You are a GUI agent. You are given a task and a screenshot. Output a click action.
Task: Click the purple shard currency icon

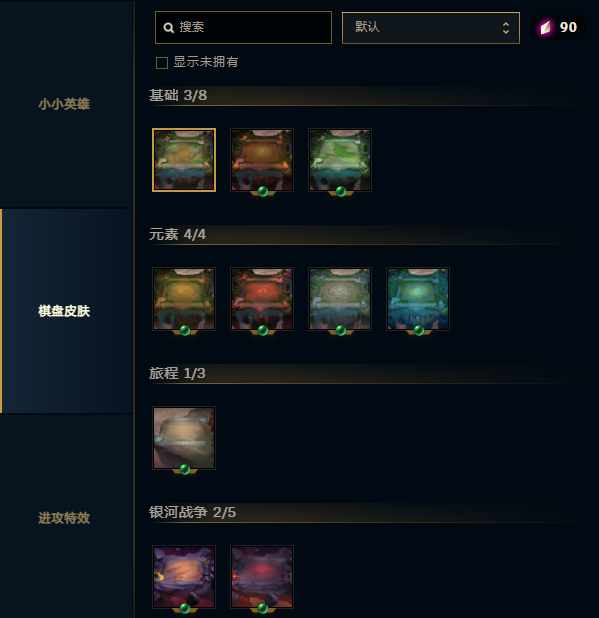click(x=545, y=28)
